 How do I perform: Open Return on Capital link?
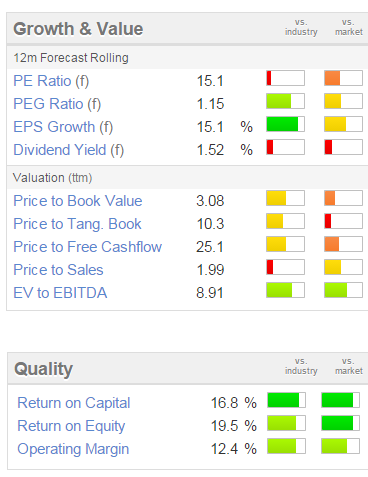[x=74, y=403]
